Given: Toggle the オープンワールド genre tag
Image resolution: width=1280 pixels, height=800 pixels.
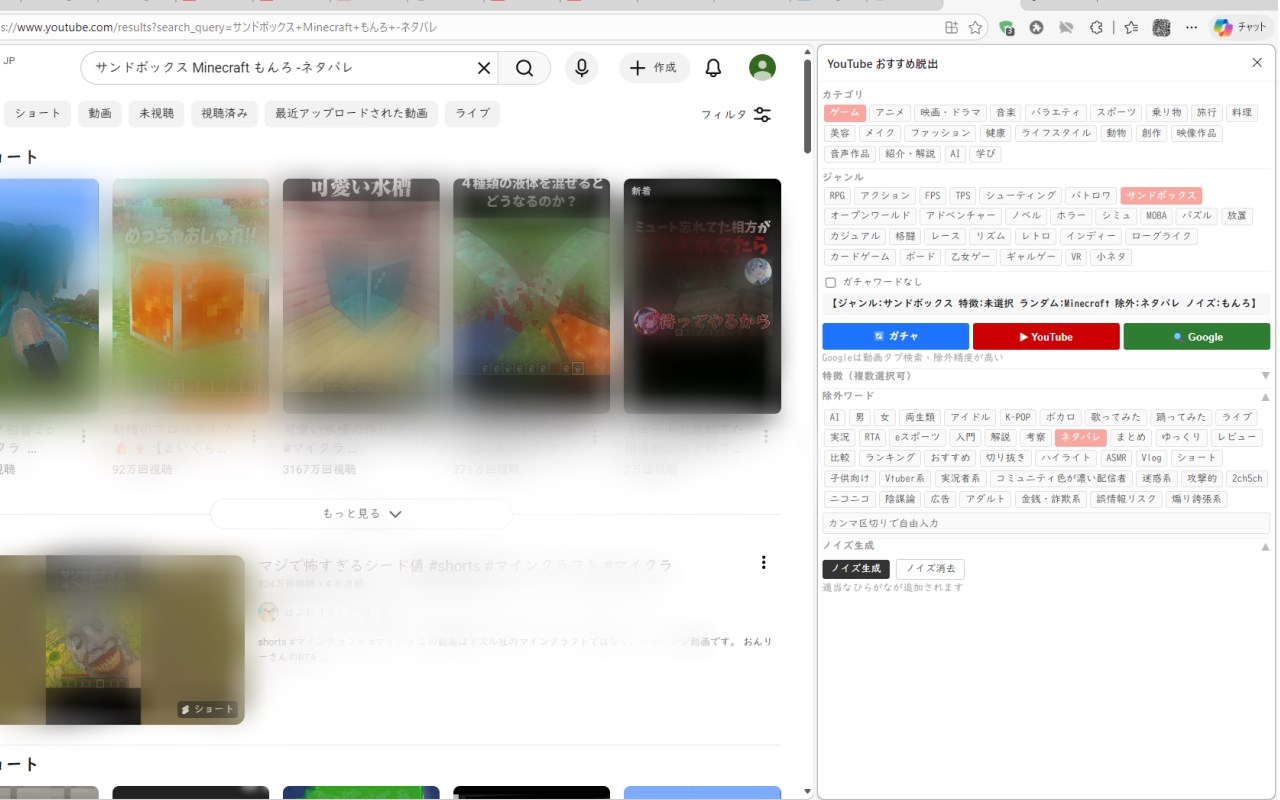Looking at the screenshot, I should pos(869,216).
